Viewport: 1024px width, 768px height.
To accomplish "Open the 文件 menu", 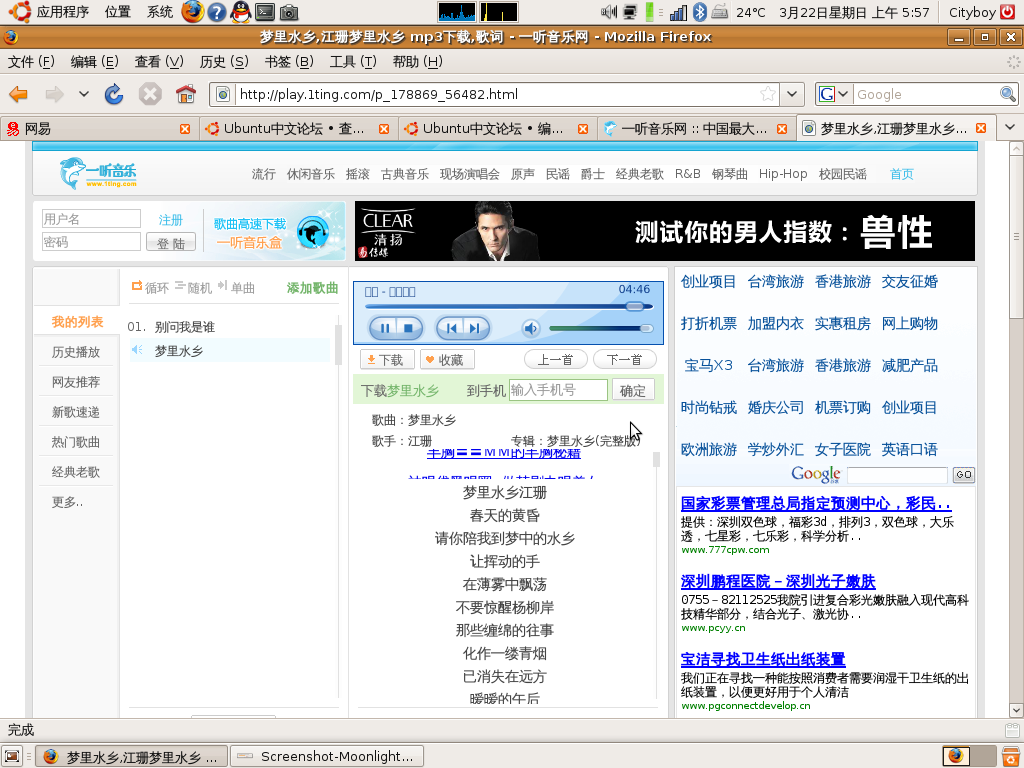I will point(31,61).
